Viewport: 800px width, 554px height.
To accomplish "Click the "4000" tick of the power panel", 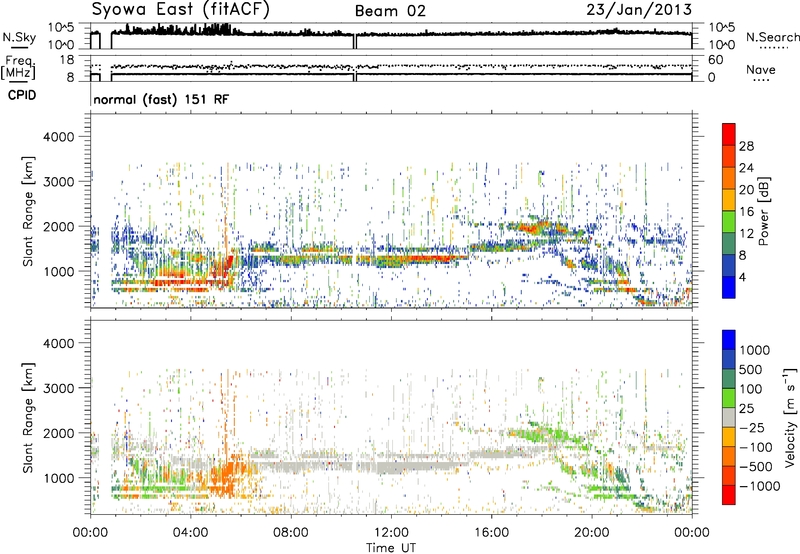I will (58, 137).
